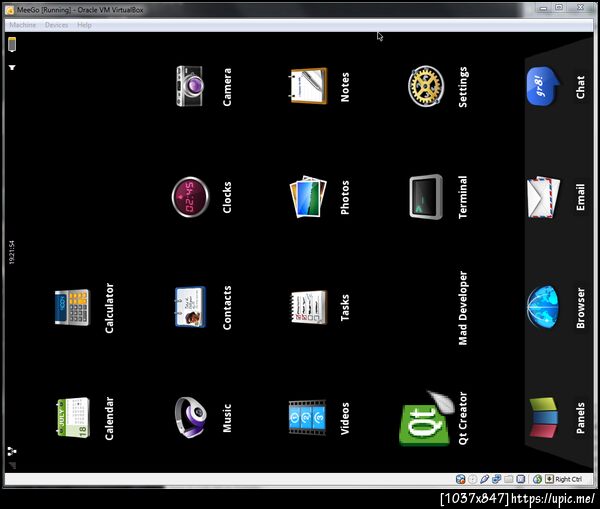This screenshot has width=600, height=509.
Task: Launch the Browser globe icon
Action: coord(543,307)
